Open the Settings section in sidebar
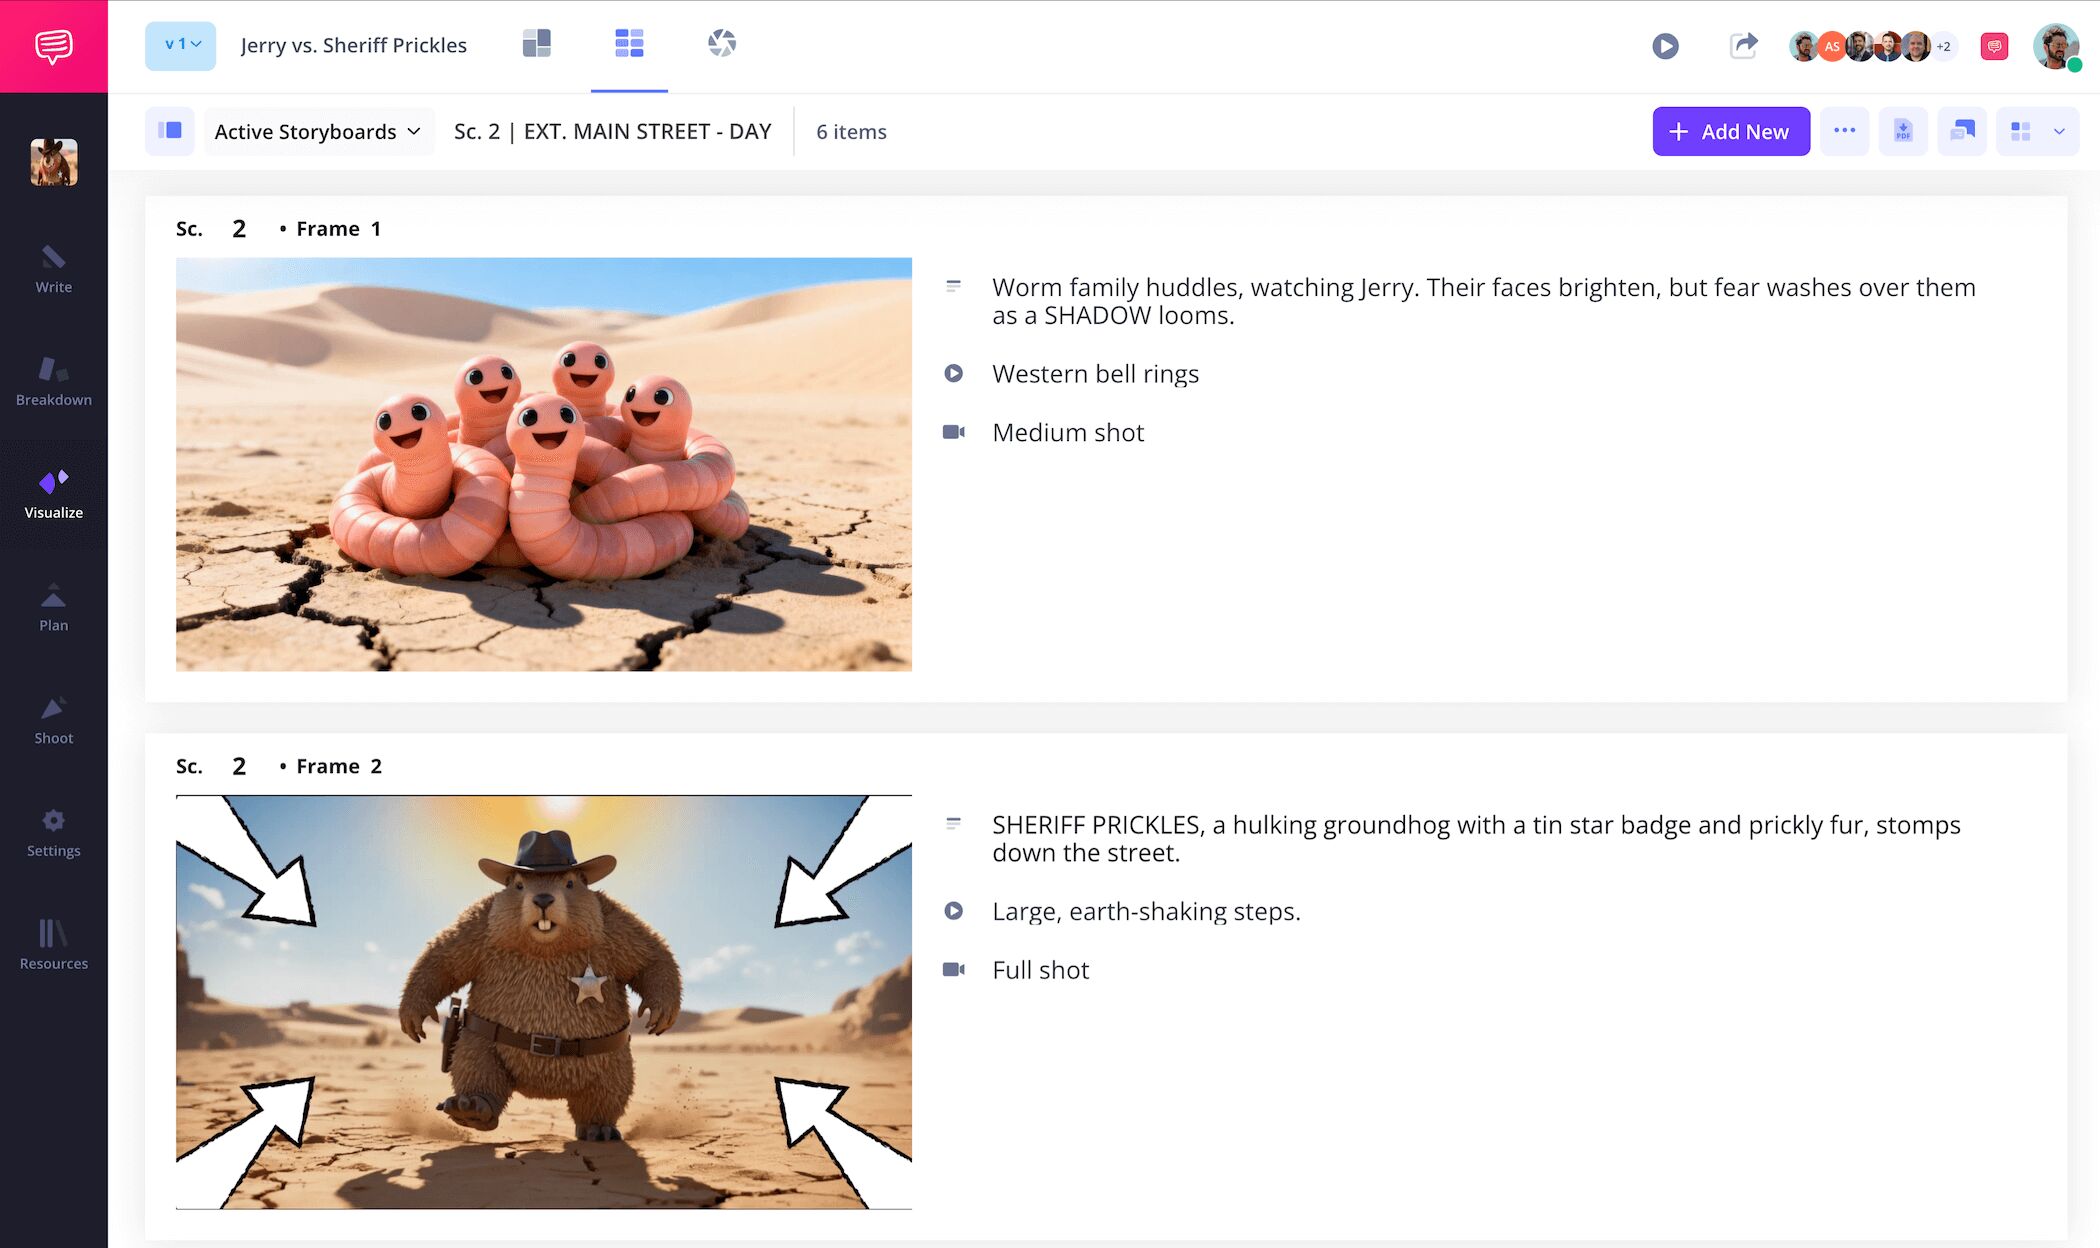The height and width of the screenshot is (1248, 2100). tap(53, 833)
